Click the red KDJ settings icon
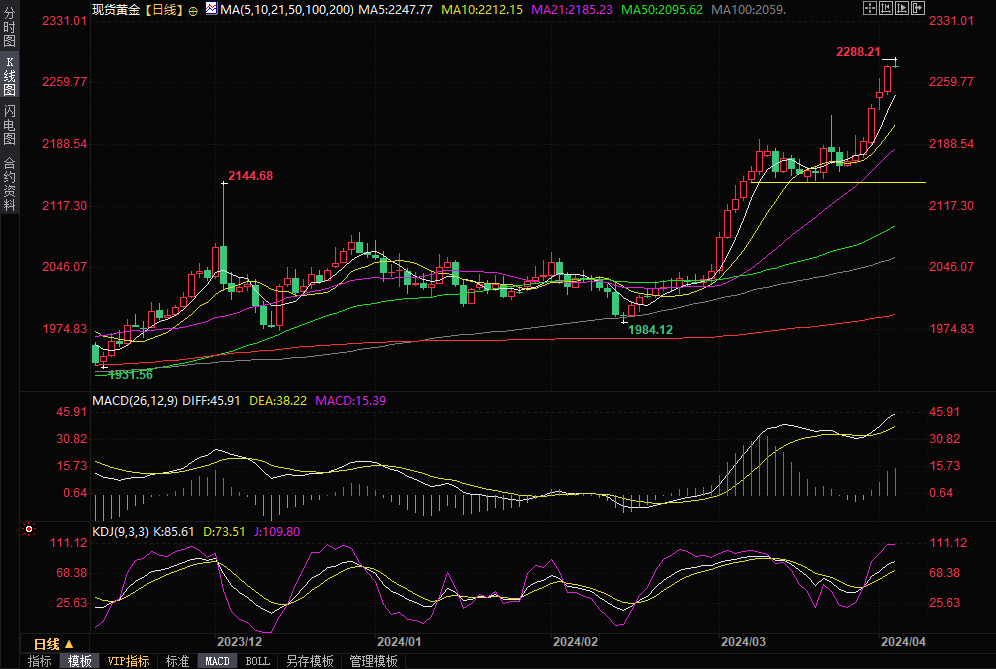This screenshot has width=996, height=669. 29,529
